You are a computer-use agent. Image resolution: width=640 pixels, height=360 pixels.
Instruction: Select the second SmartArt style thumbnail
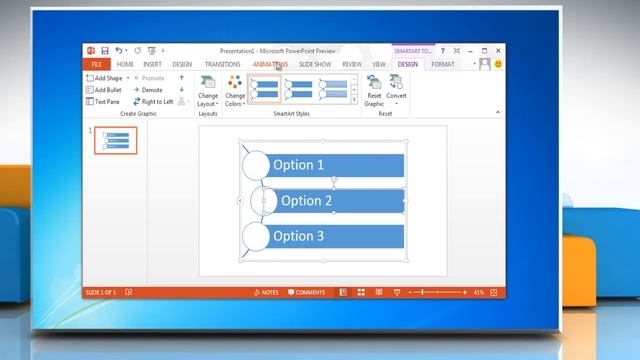pyautogui.click(x=298, y=89)
